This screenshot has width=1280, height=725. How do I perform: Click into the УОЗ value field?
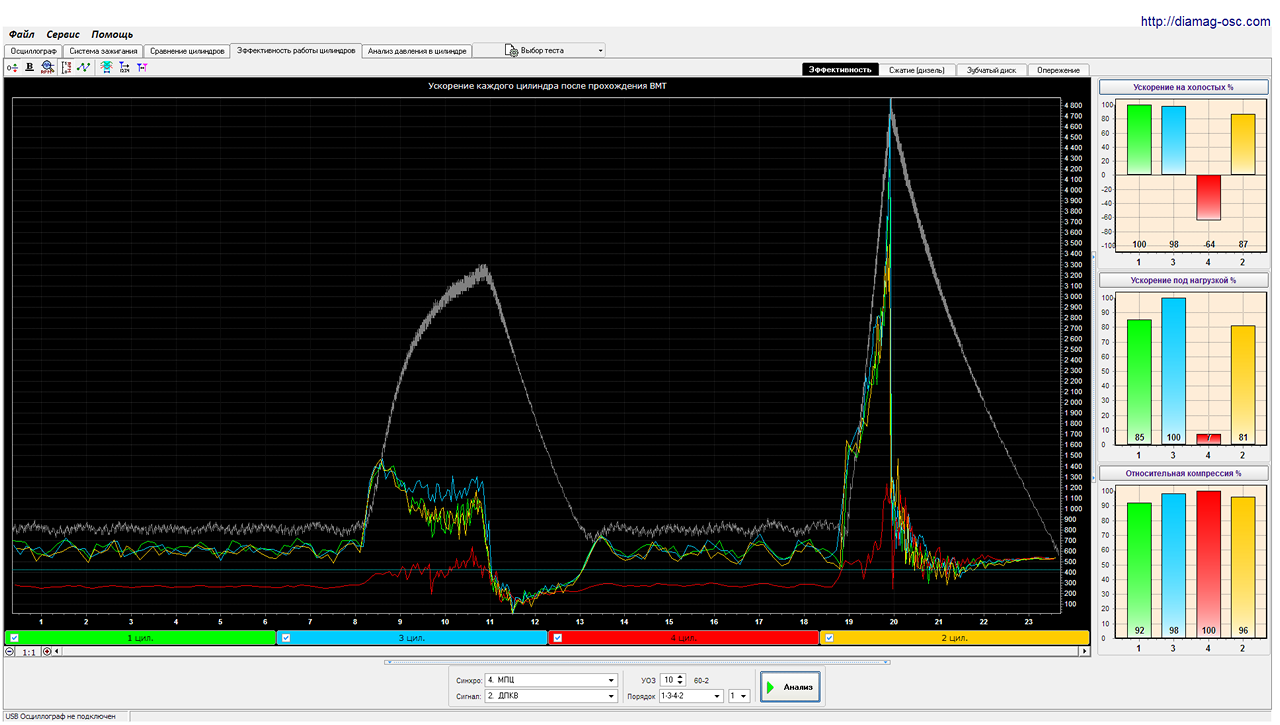pyautogui.click(x=668, y=680)
